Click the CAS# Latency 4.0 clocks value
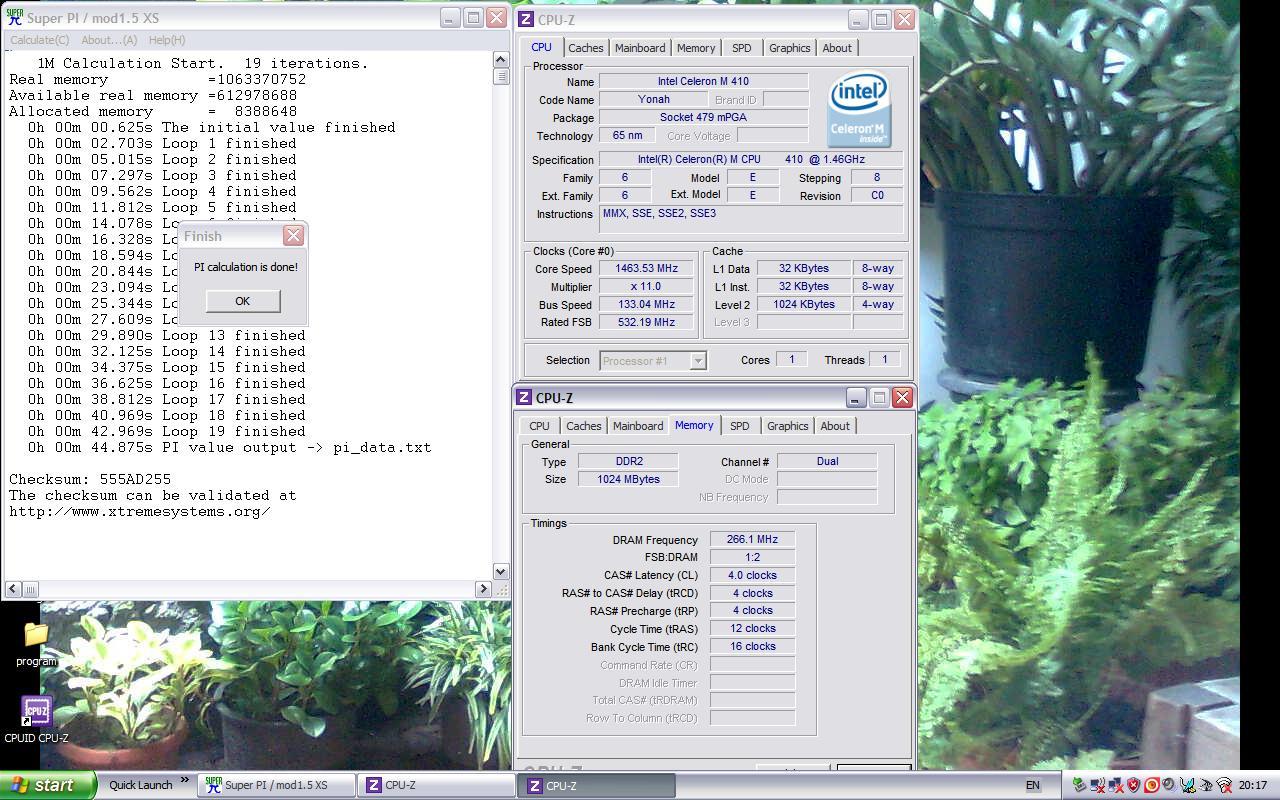 click(752, 575)
